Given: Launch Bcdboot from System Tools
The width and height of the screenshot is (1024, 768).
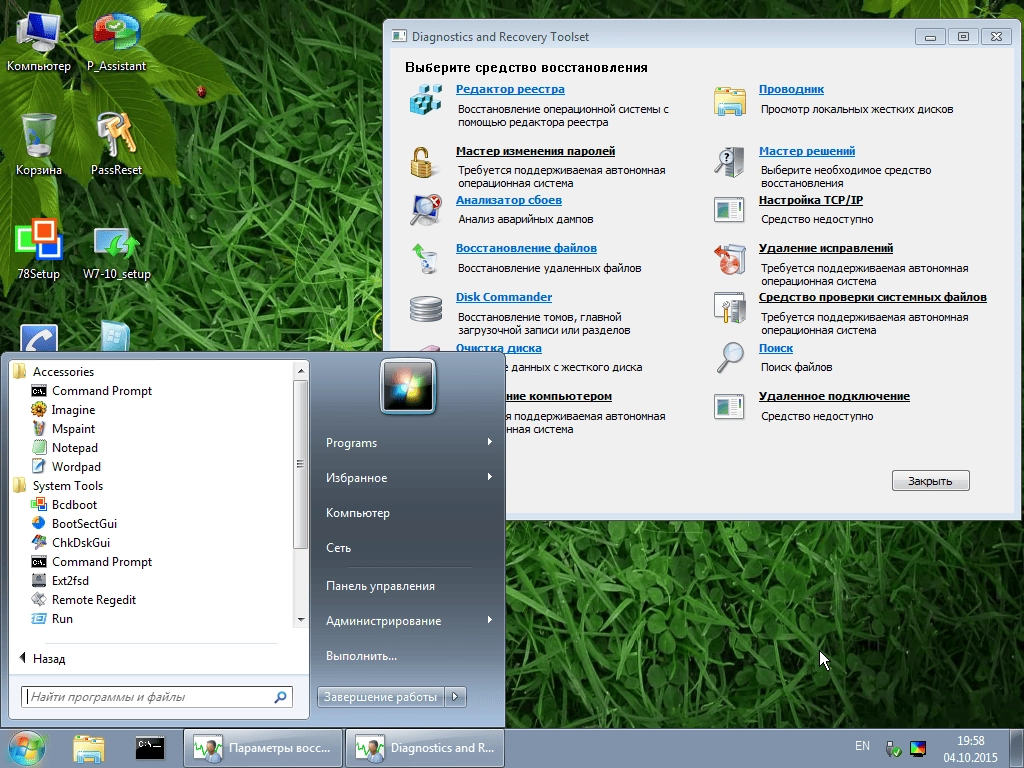Looking at the screenshot, I should point(64,505).
